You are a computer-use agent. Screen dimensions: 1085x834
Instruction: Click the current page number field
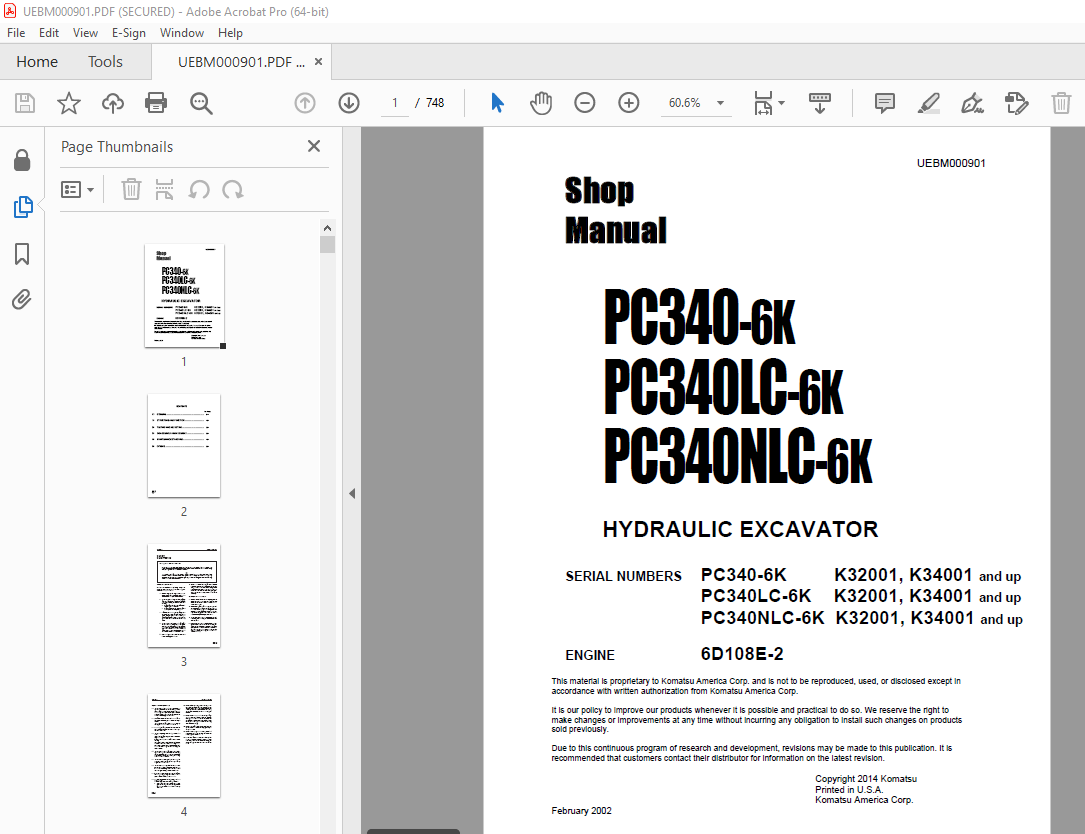tap(395, 103)
